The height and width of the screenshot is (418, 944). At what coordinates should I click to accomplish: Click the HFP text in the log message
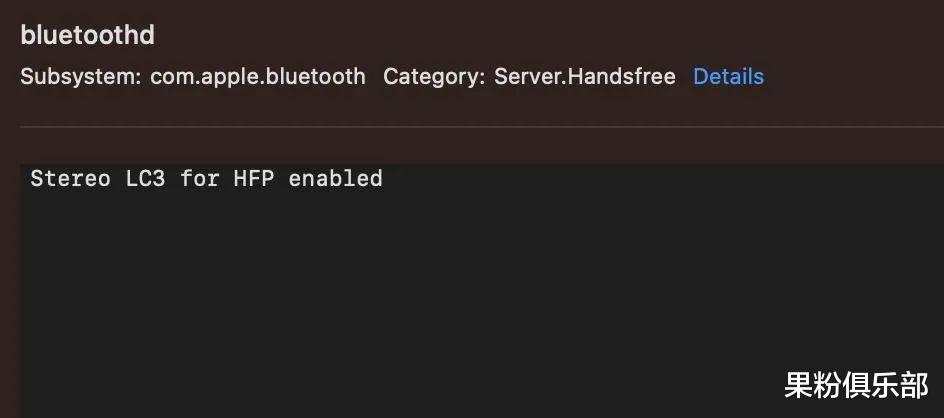255,179
